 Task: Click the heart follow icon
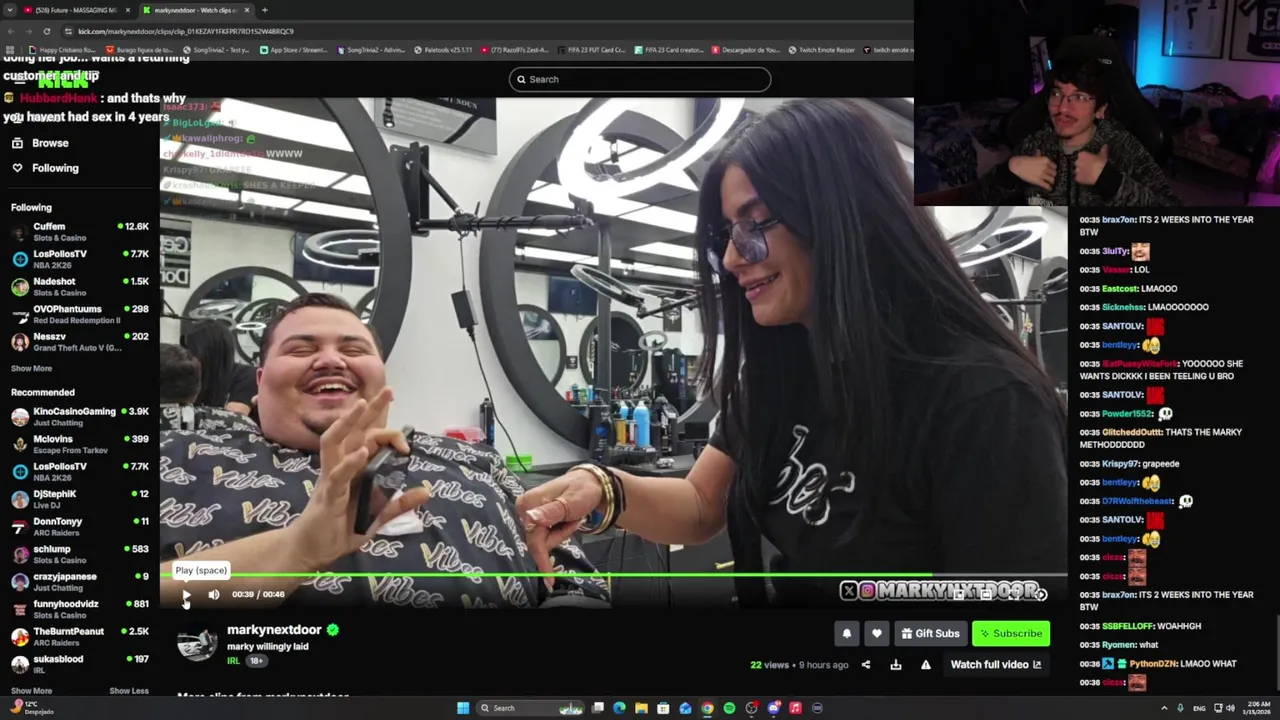click(x=877, y=633)
